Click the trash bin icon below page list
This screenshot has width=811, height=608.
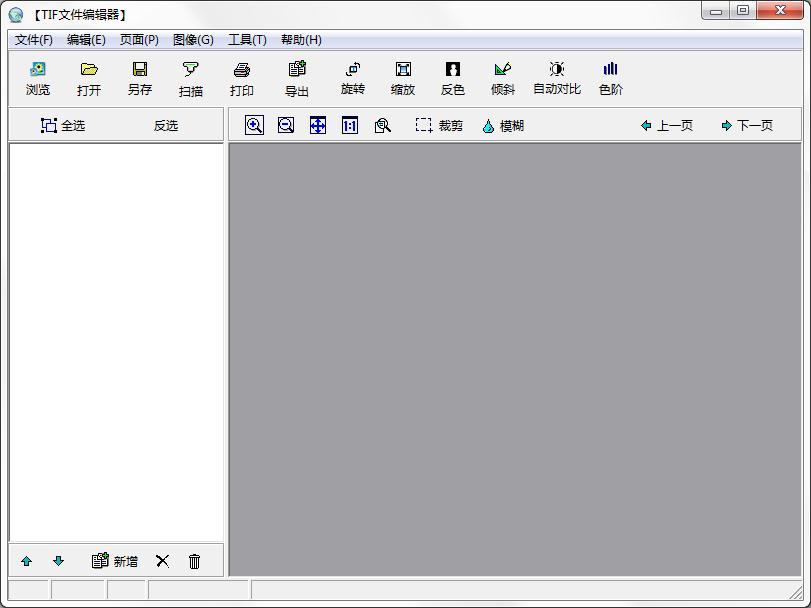coord(194,561)
